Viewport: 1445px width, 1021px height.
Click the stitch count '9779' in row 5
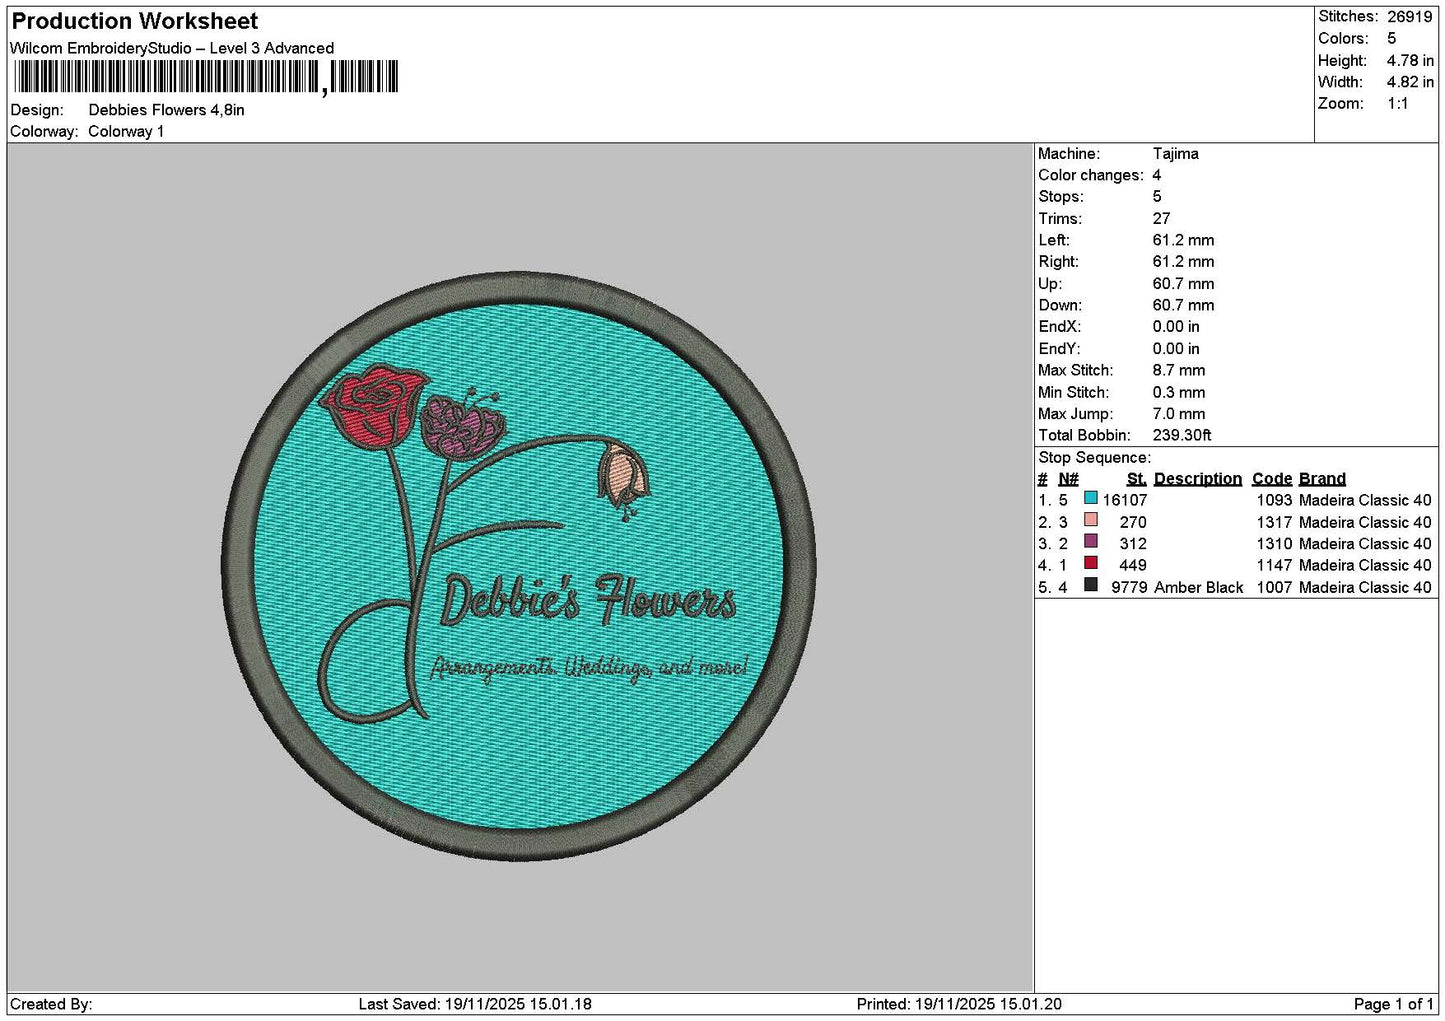[1129, 588]
